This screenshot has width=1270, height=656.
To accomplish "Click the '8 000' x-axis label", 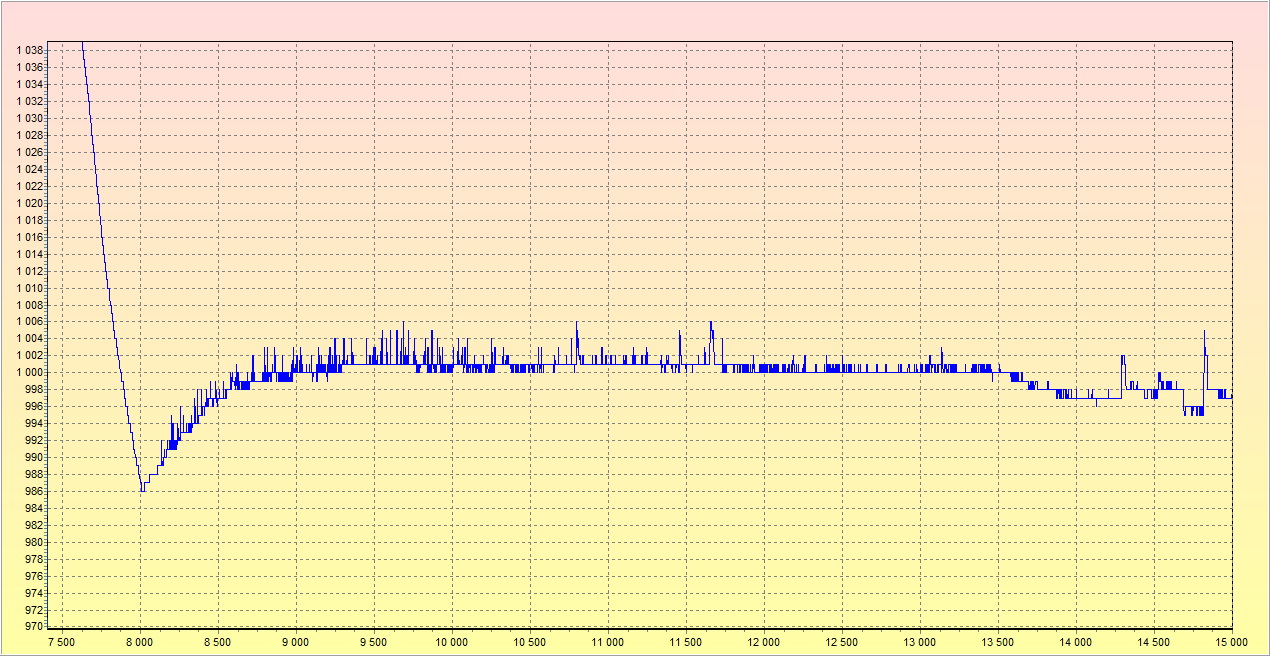I will coord(140,641).
